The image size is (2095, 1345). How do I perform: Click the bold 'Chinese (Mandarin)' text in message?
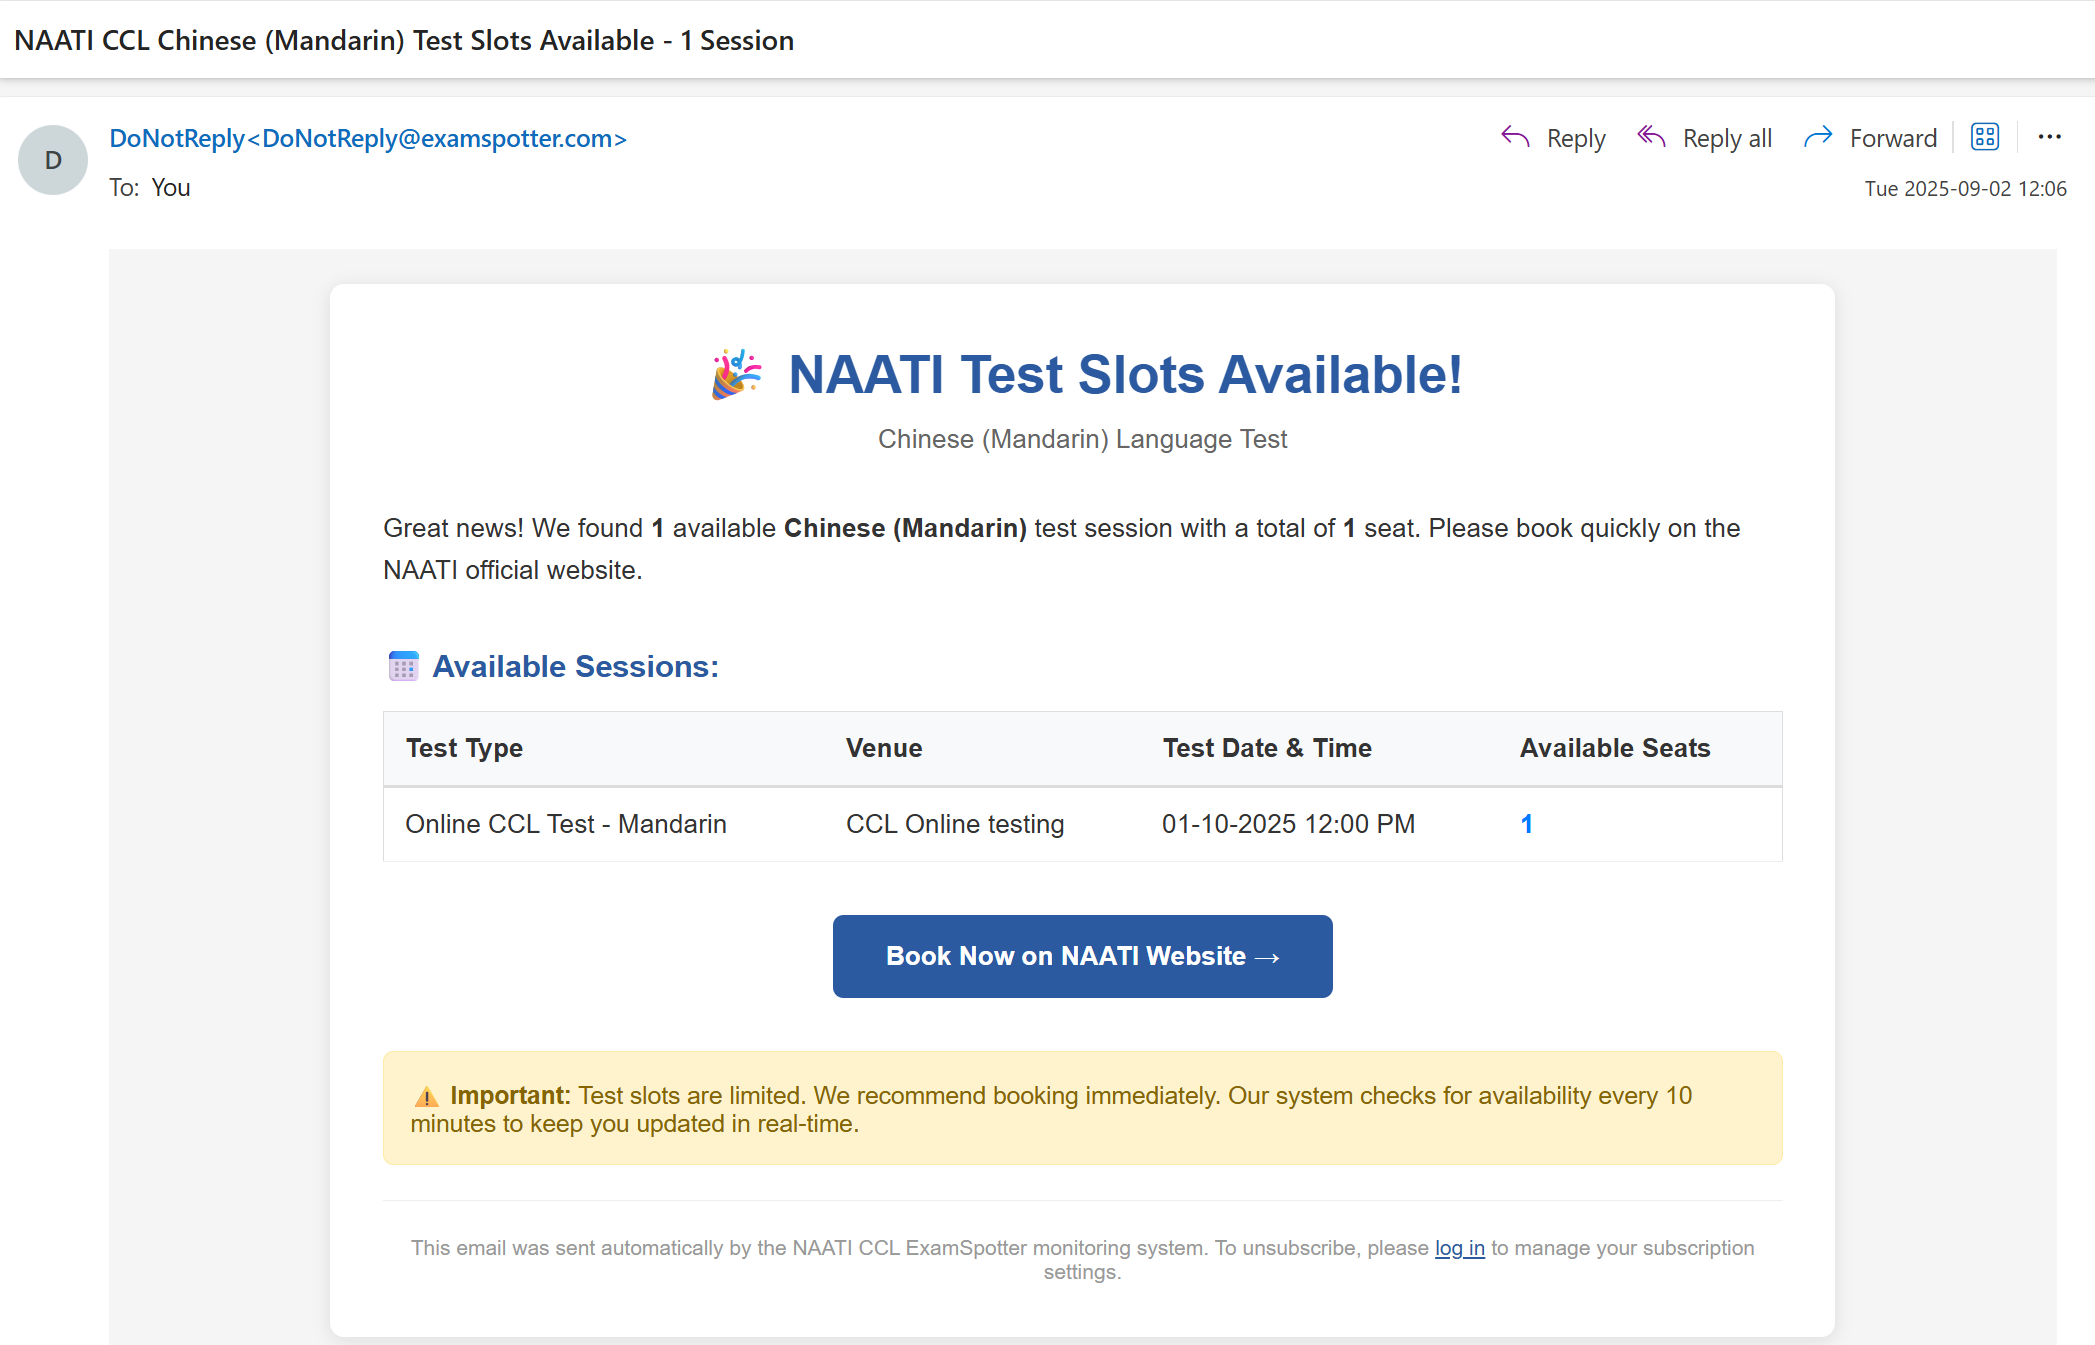click(x=905, y=528)
